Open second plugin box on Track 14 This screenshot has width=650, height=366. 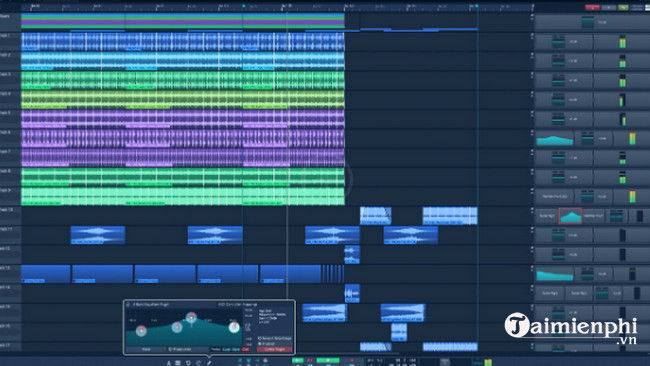[x=579, y=293]
